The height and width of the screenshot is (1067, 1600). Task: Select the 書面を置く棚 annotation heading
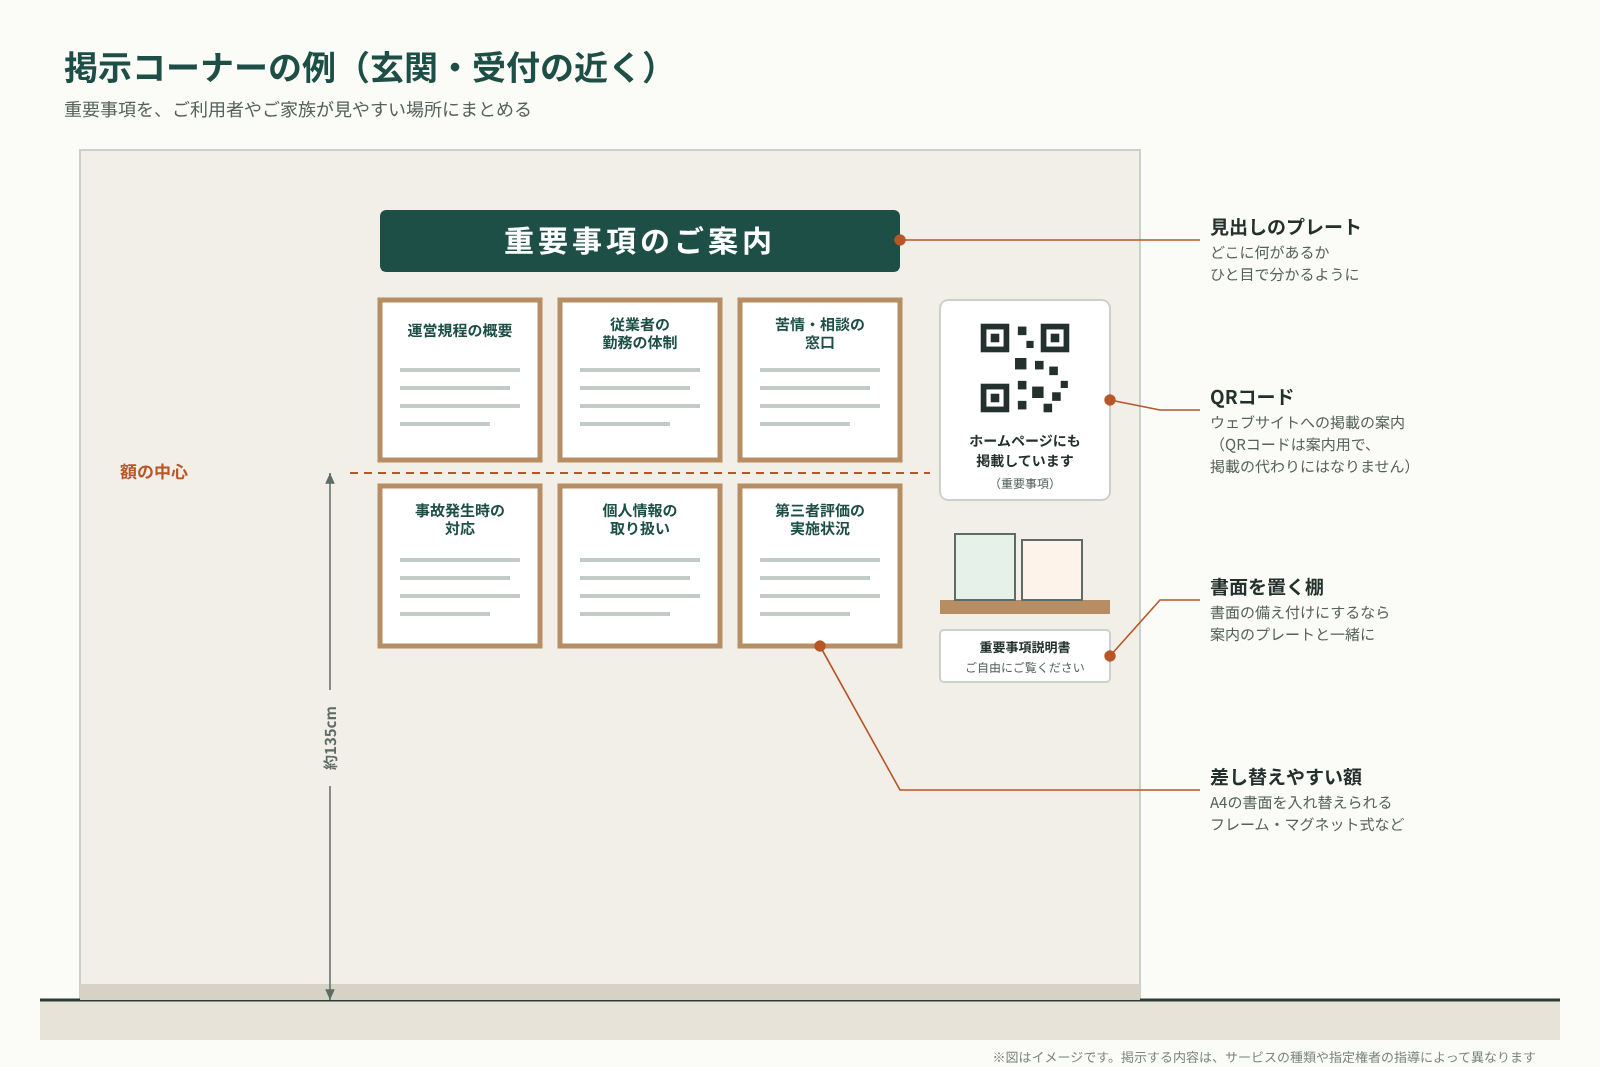(1267, 587)
